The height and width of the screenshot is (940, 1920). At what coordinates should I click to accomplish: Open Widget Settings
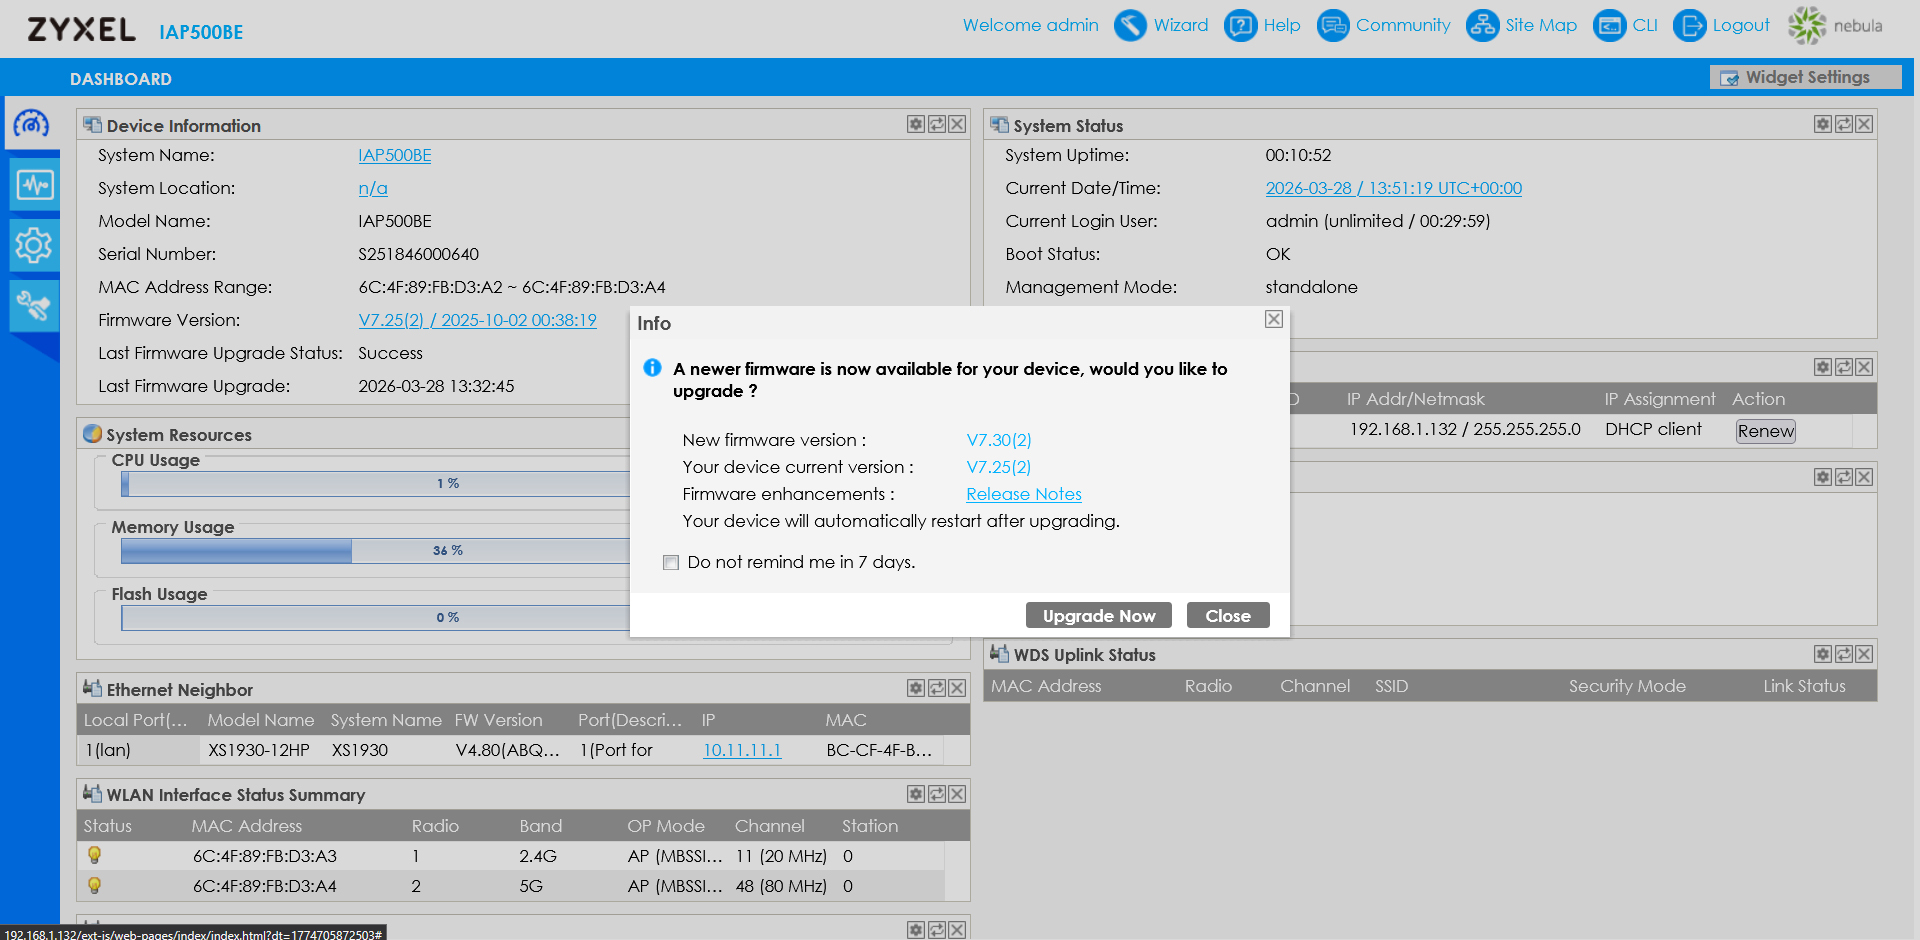click(x=1805, y=78)
